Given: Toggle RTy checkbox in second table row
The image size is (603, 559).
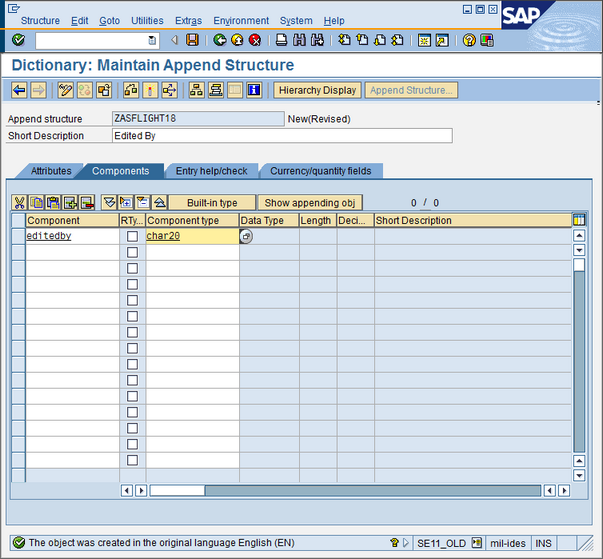Looking at the screenshot, I should pos(132,252).
